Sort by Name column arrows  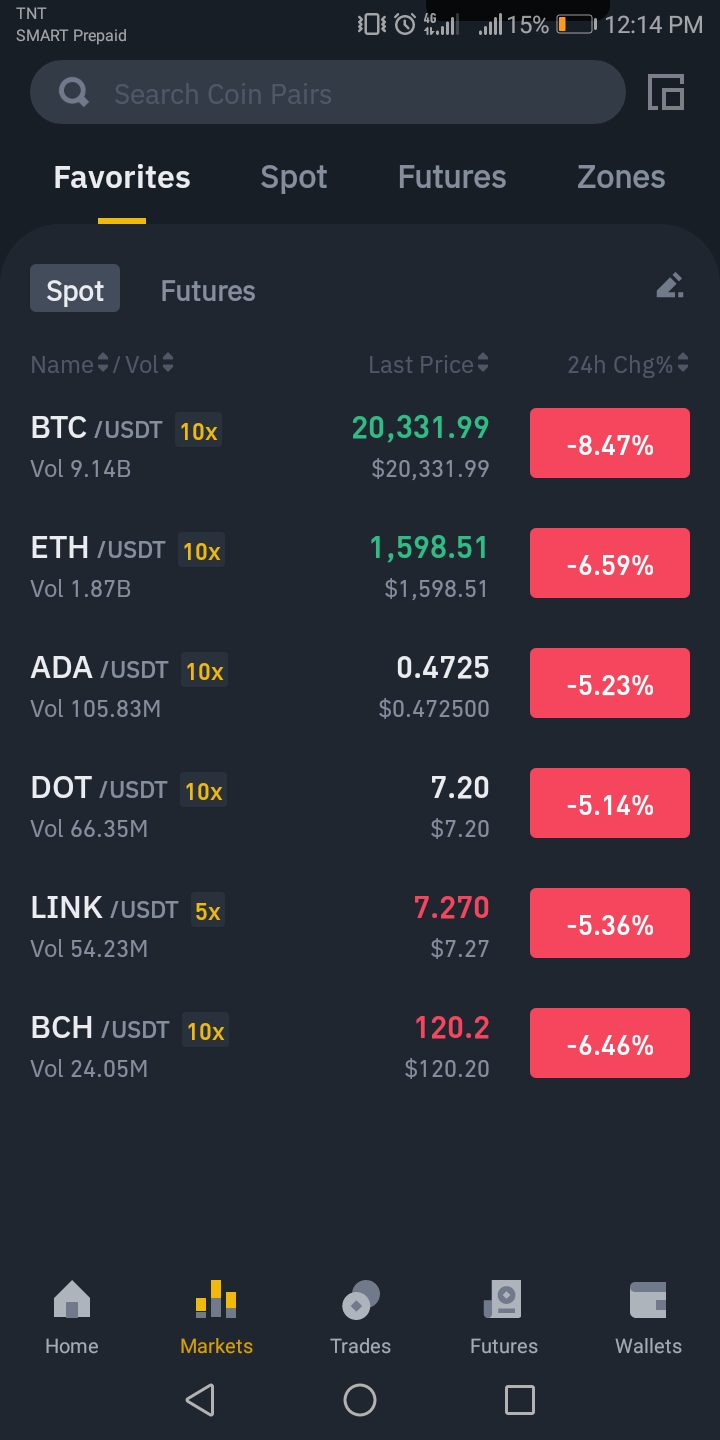103,364
